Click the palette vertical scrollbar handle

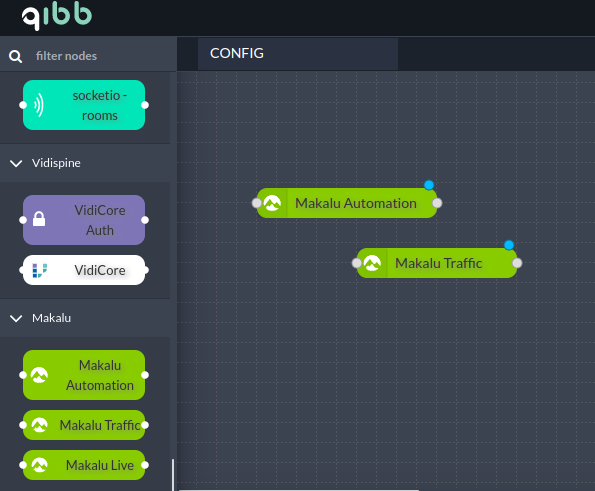(173, 475)
